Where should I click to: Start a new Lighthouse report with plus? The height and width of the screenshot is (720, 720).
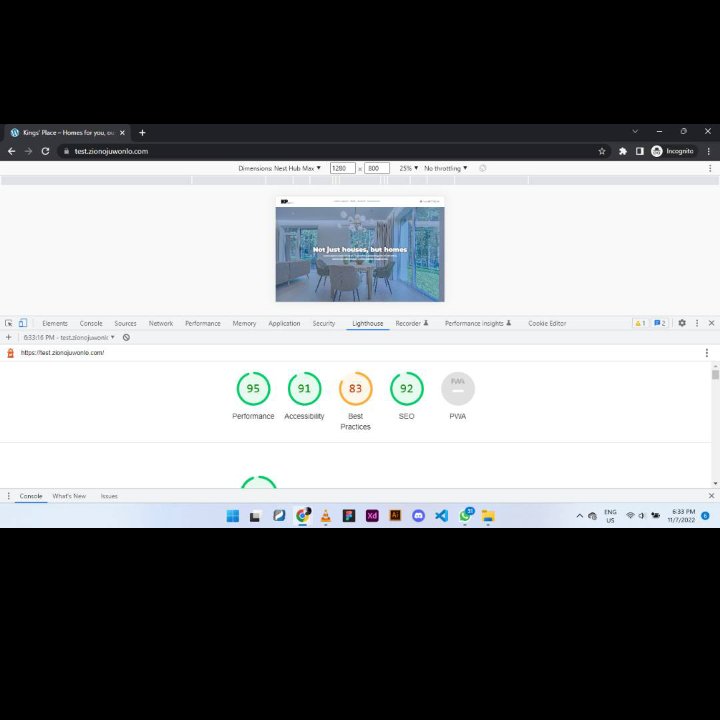[x=8, y=338]
